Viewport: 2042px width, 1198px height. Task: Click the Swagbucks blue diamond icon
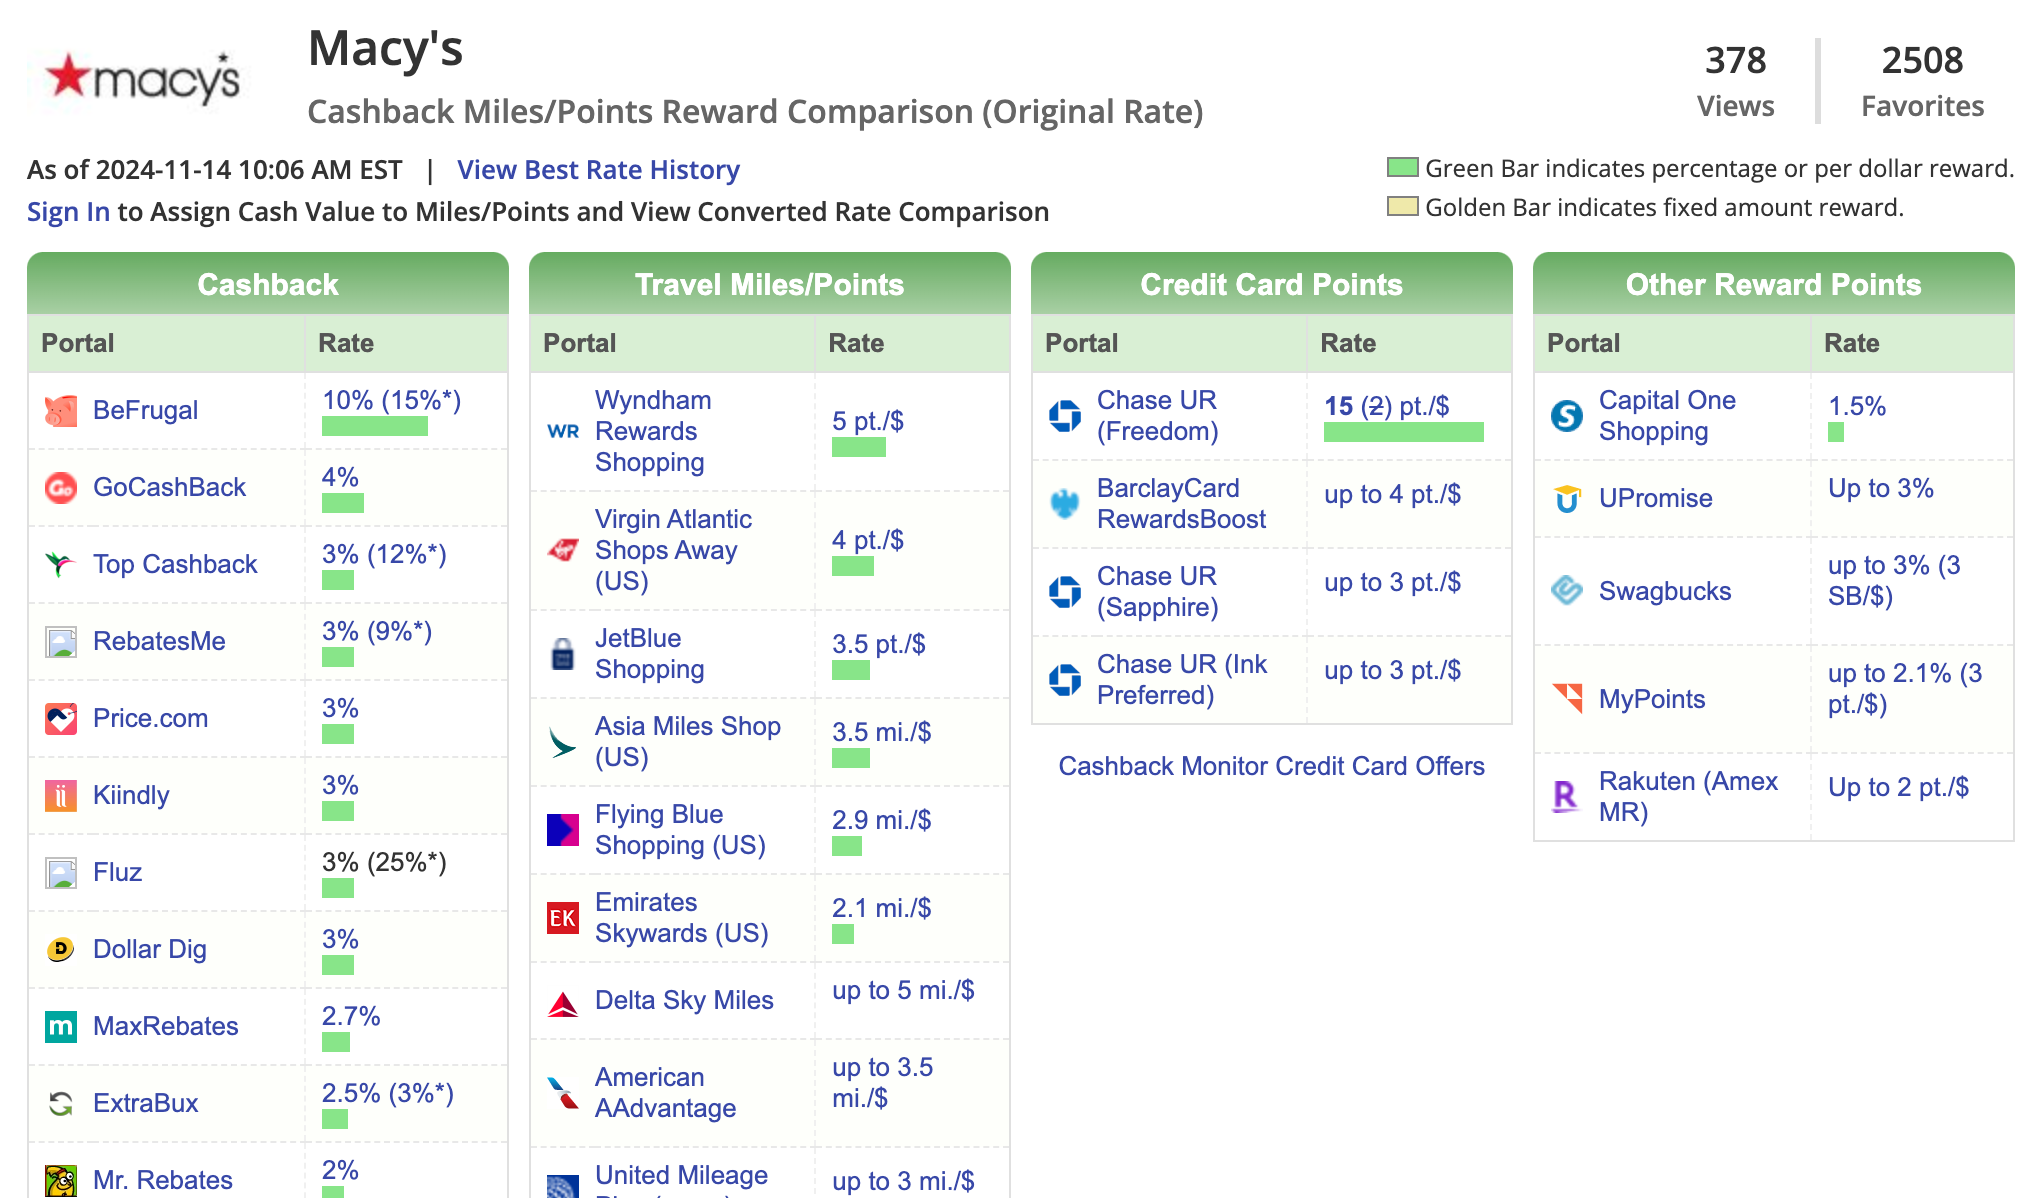pyautogui.click(x=1567, y=591)
